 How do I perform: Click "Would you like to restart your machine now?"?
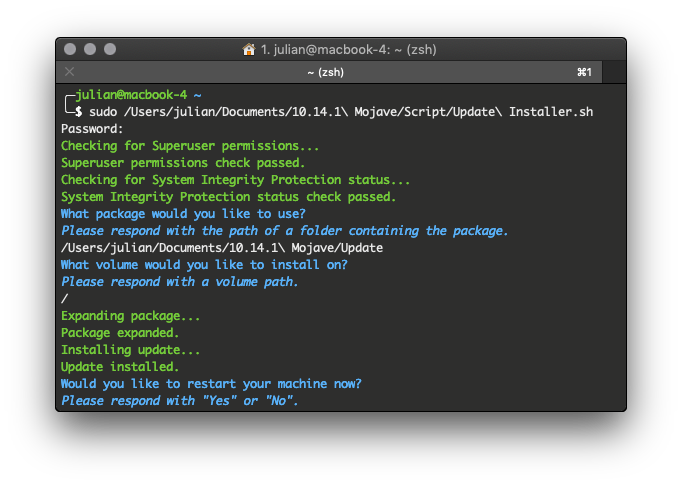pyautogui.click(x=211, y=384)
